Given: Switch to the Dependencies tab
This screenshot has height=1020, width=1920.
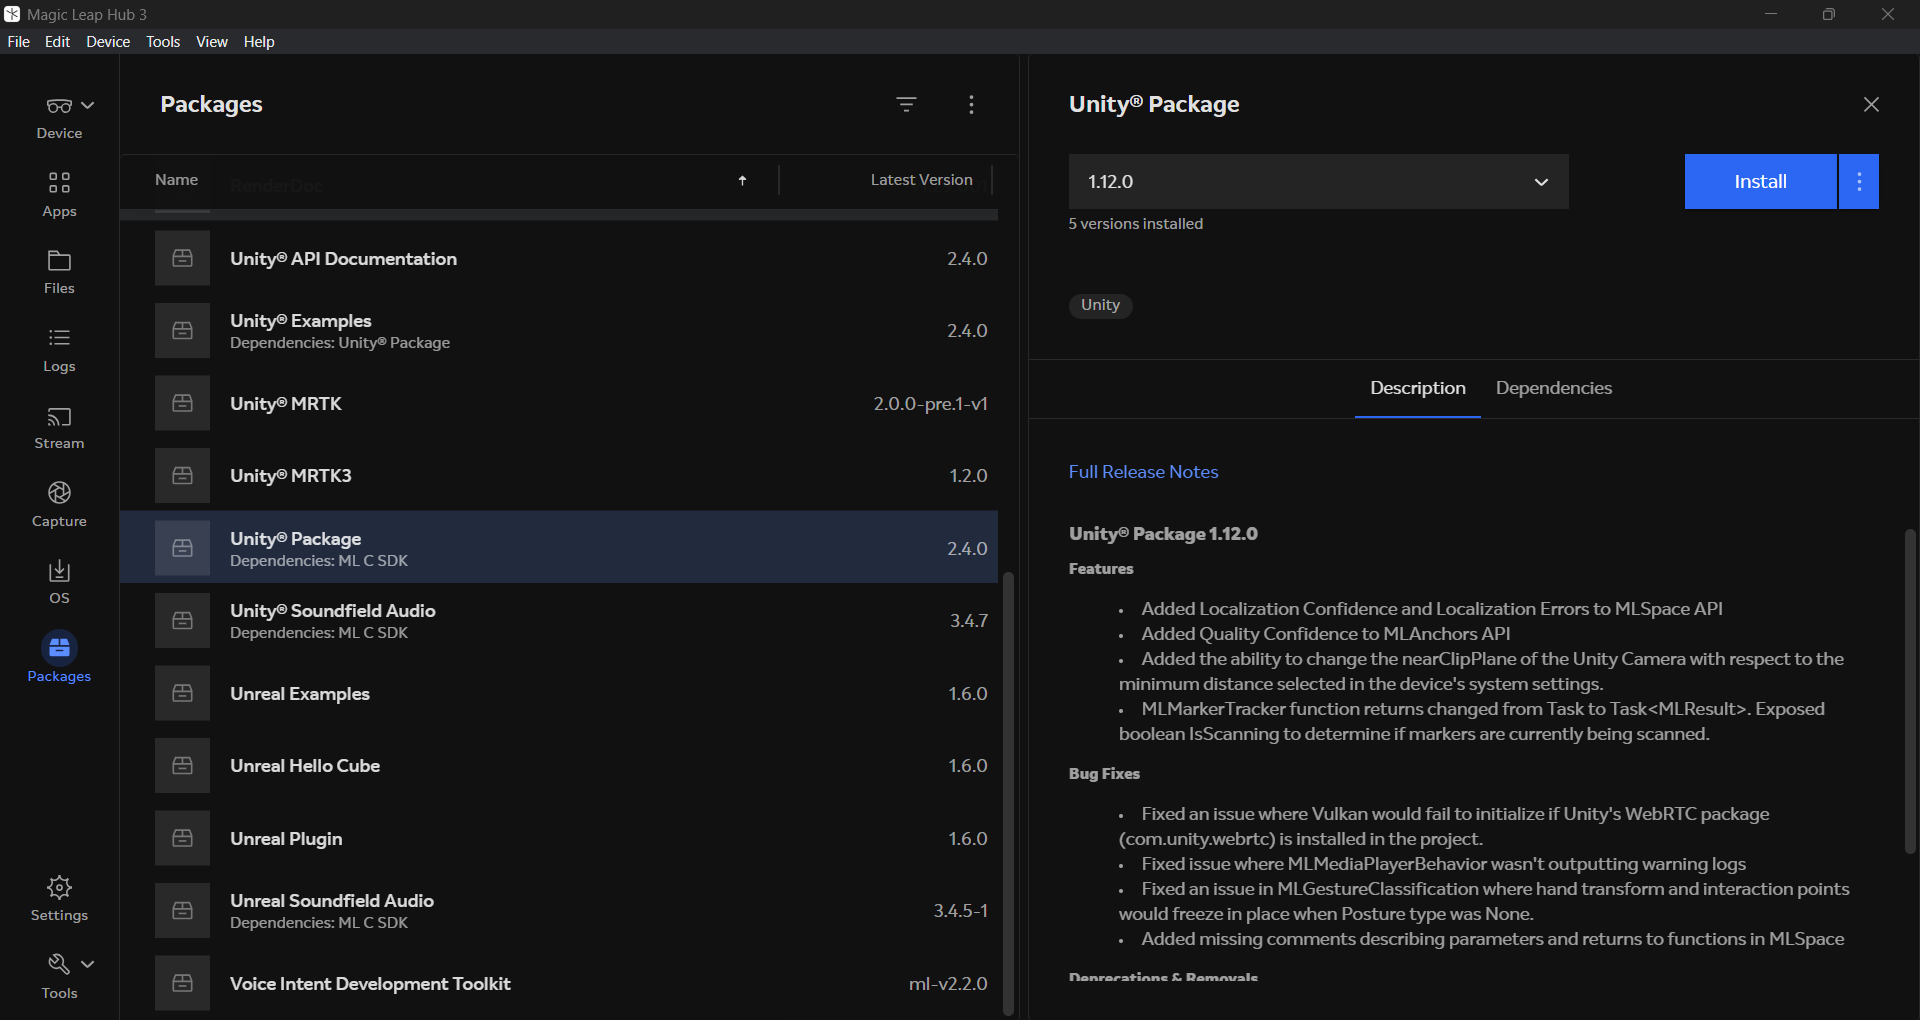Looking at the screenshot, I should tap(1553, 389).
